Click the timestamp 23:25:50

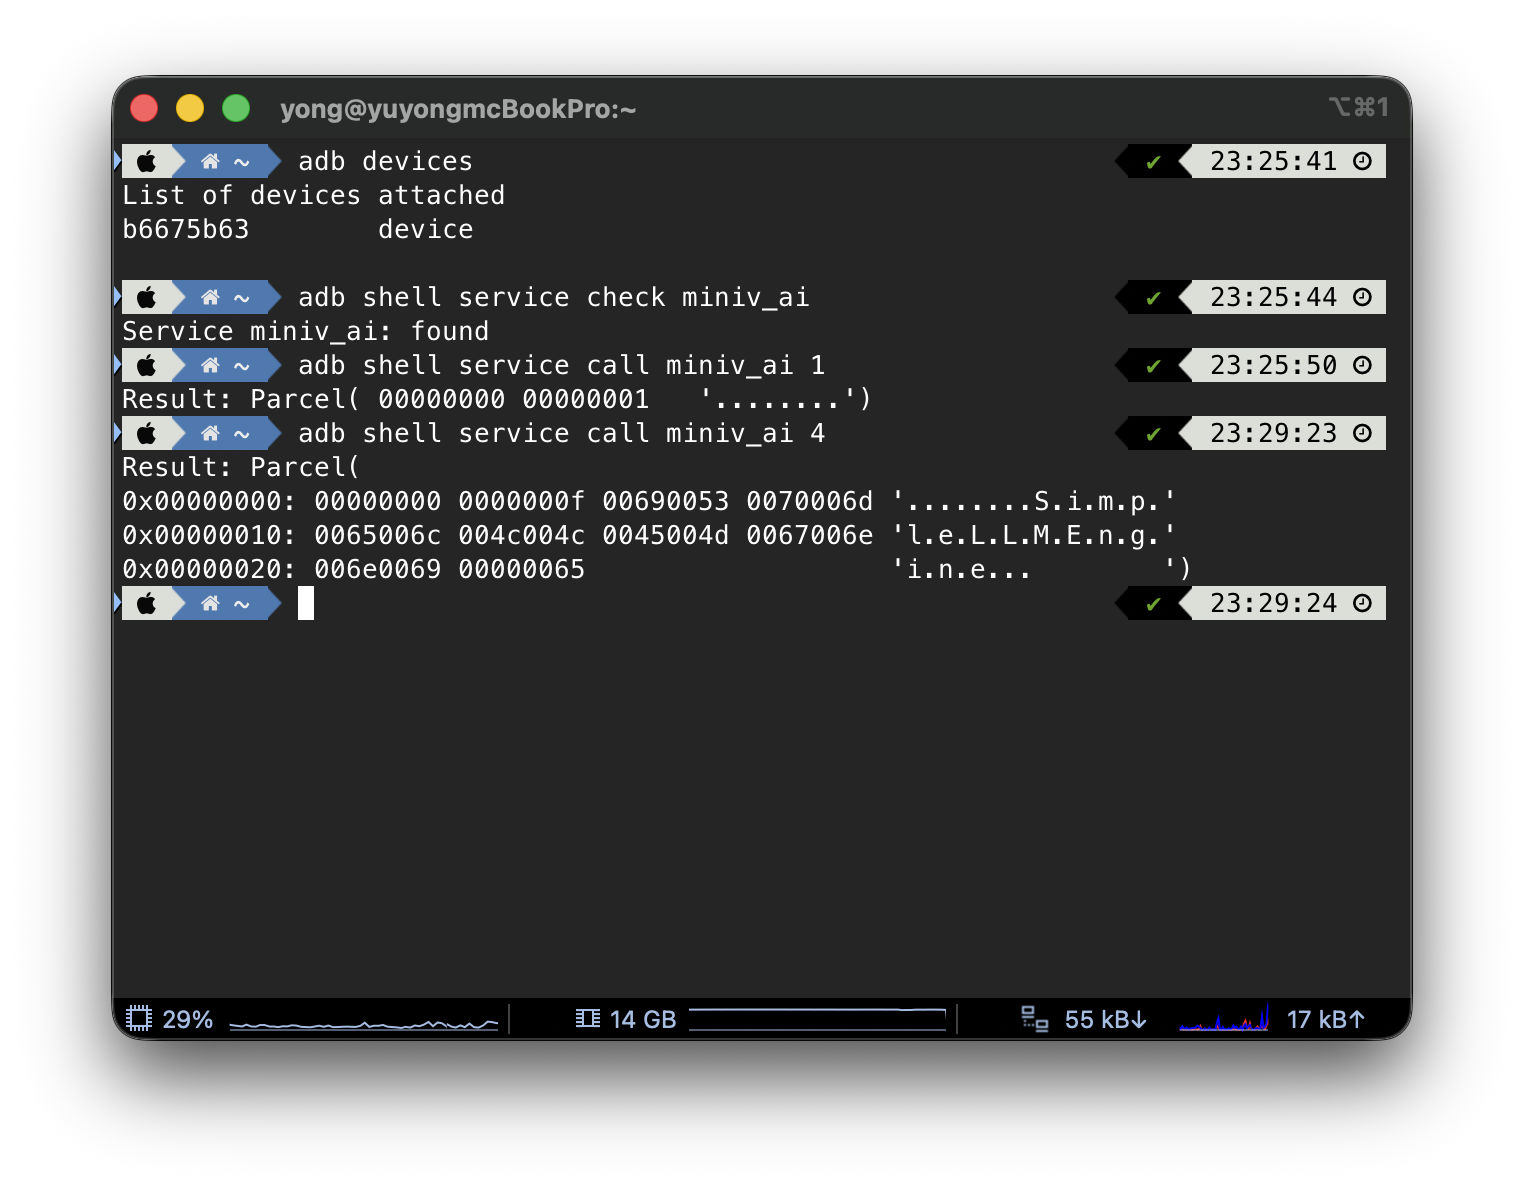coord(1273,365)
